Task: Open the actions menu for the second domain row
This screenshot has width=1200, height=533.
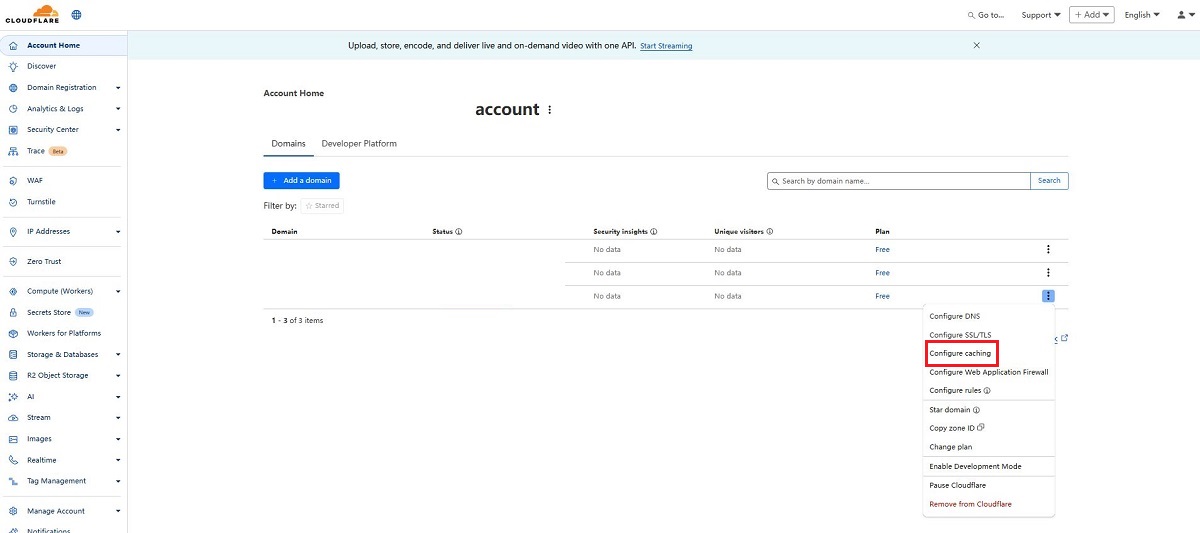Action: pyautogui.click(x=1048, y=272)
